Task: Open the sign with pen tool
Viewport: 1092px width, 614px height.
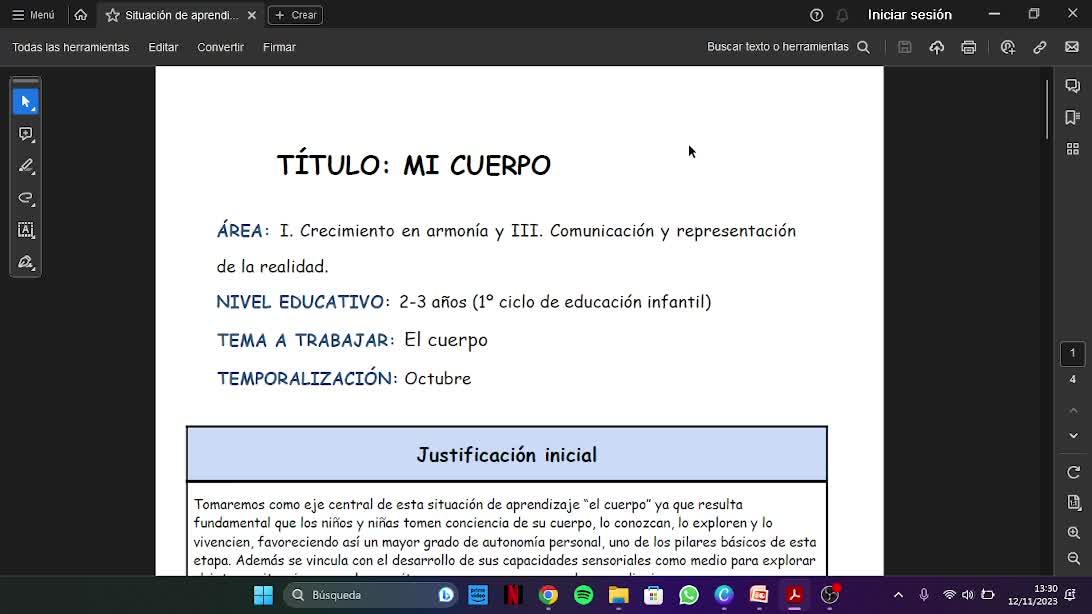Action: [x=26, y=262]
